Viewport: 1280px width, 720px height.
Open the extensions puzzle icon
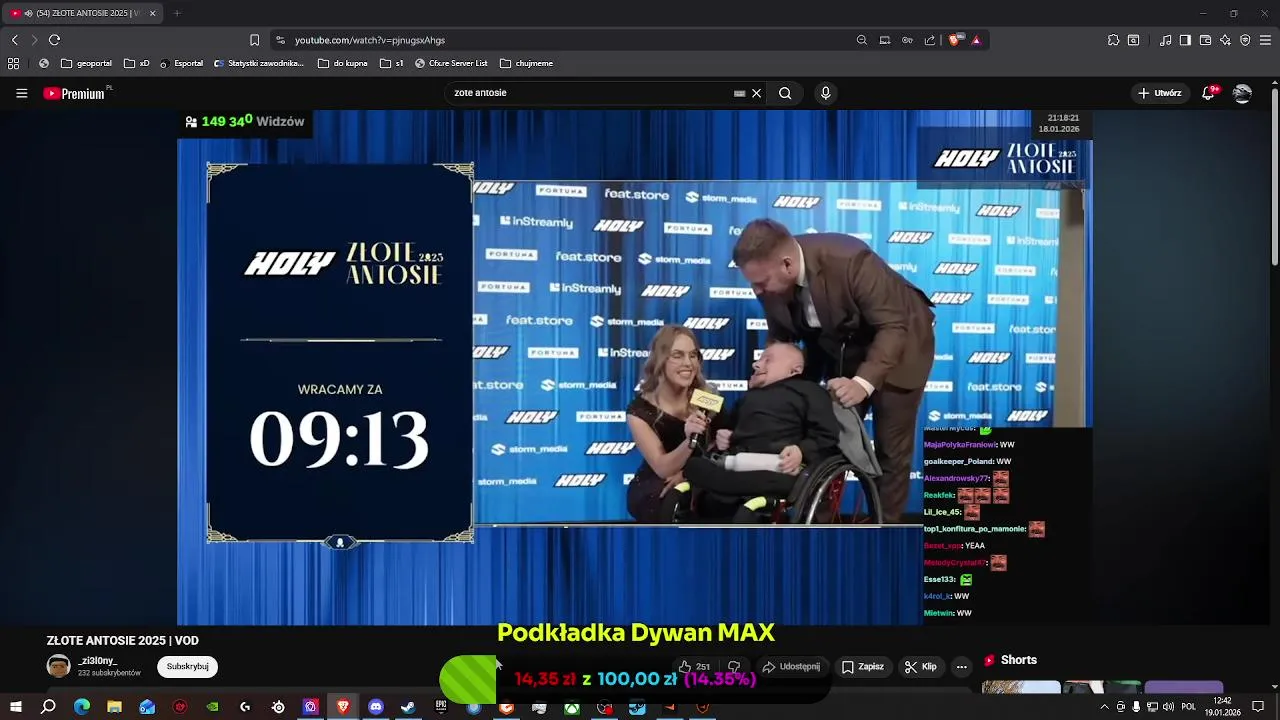click(x=1113, y=40)
